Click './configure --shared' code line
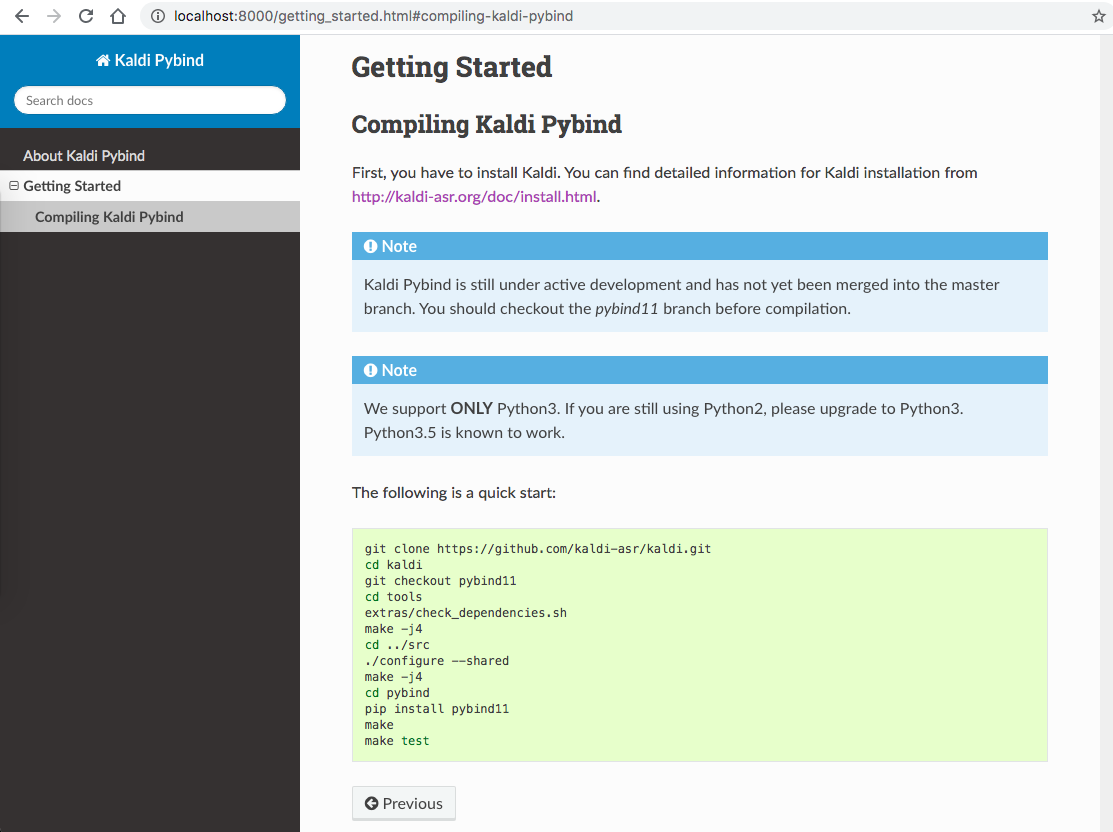 pos(437,661)
